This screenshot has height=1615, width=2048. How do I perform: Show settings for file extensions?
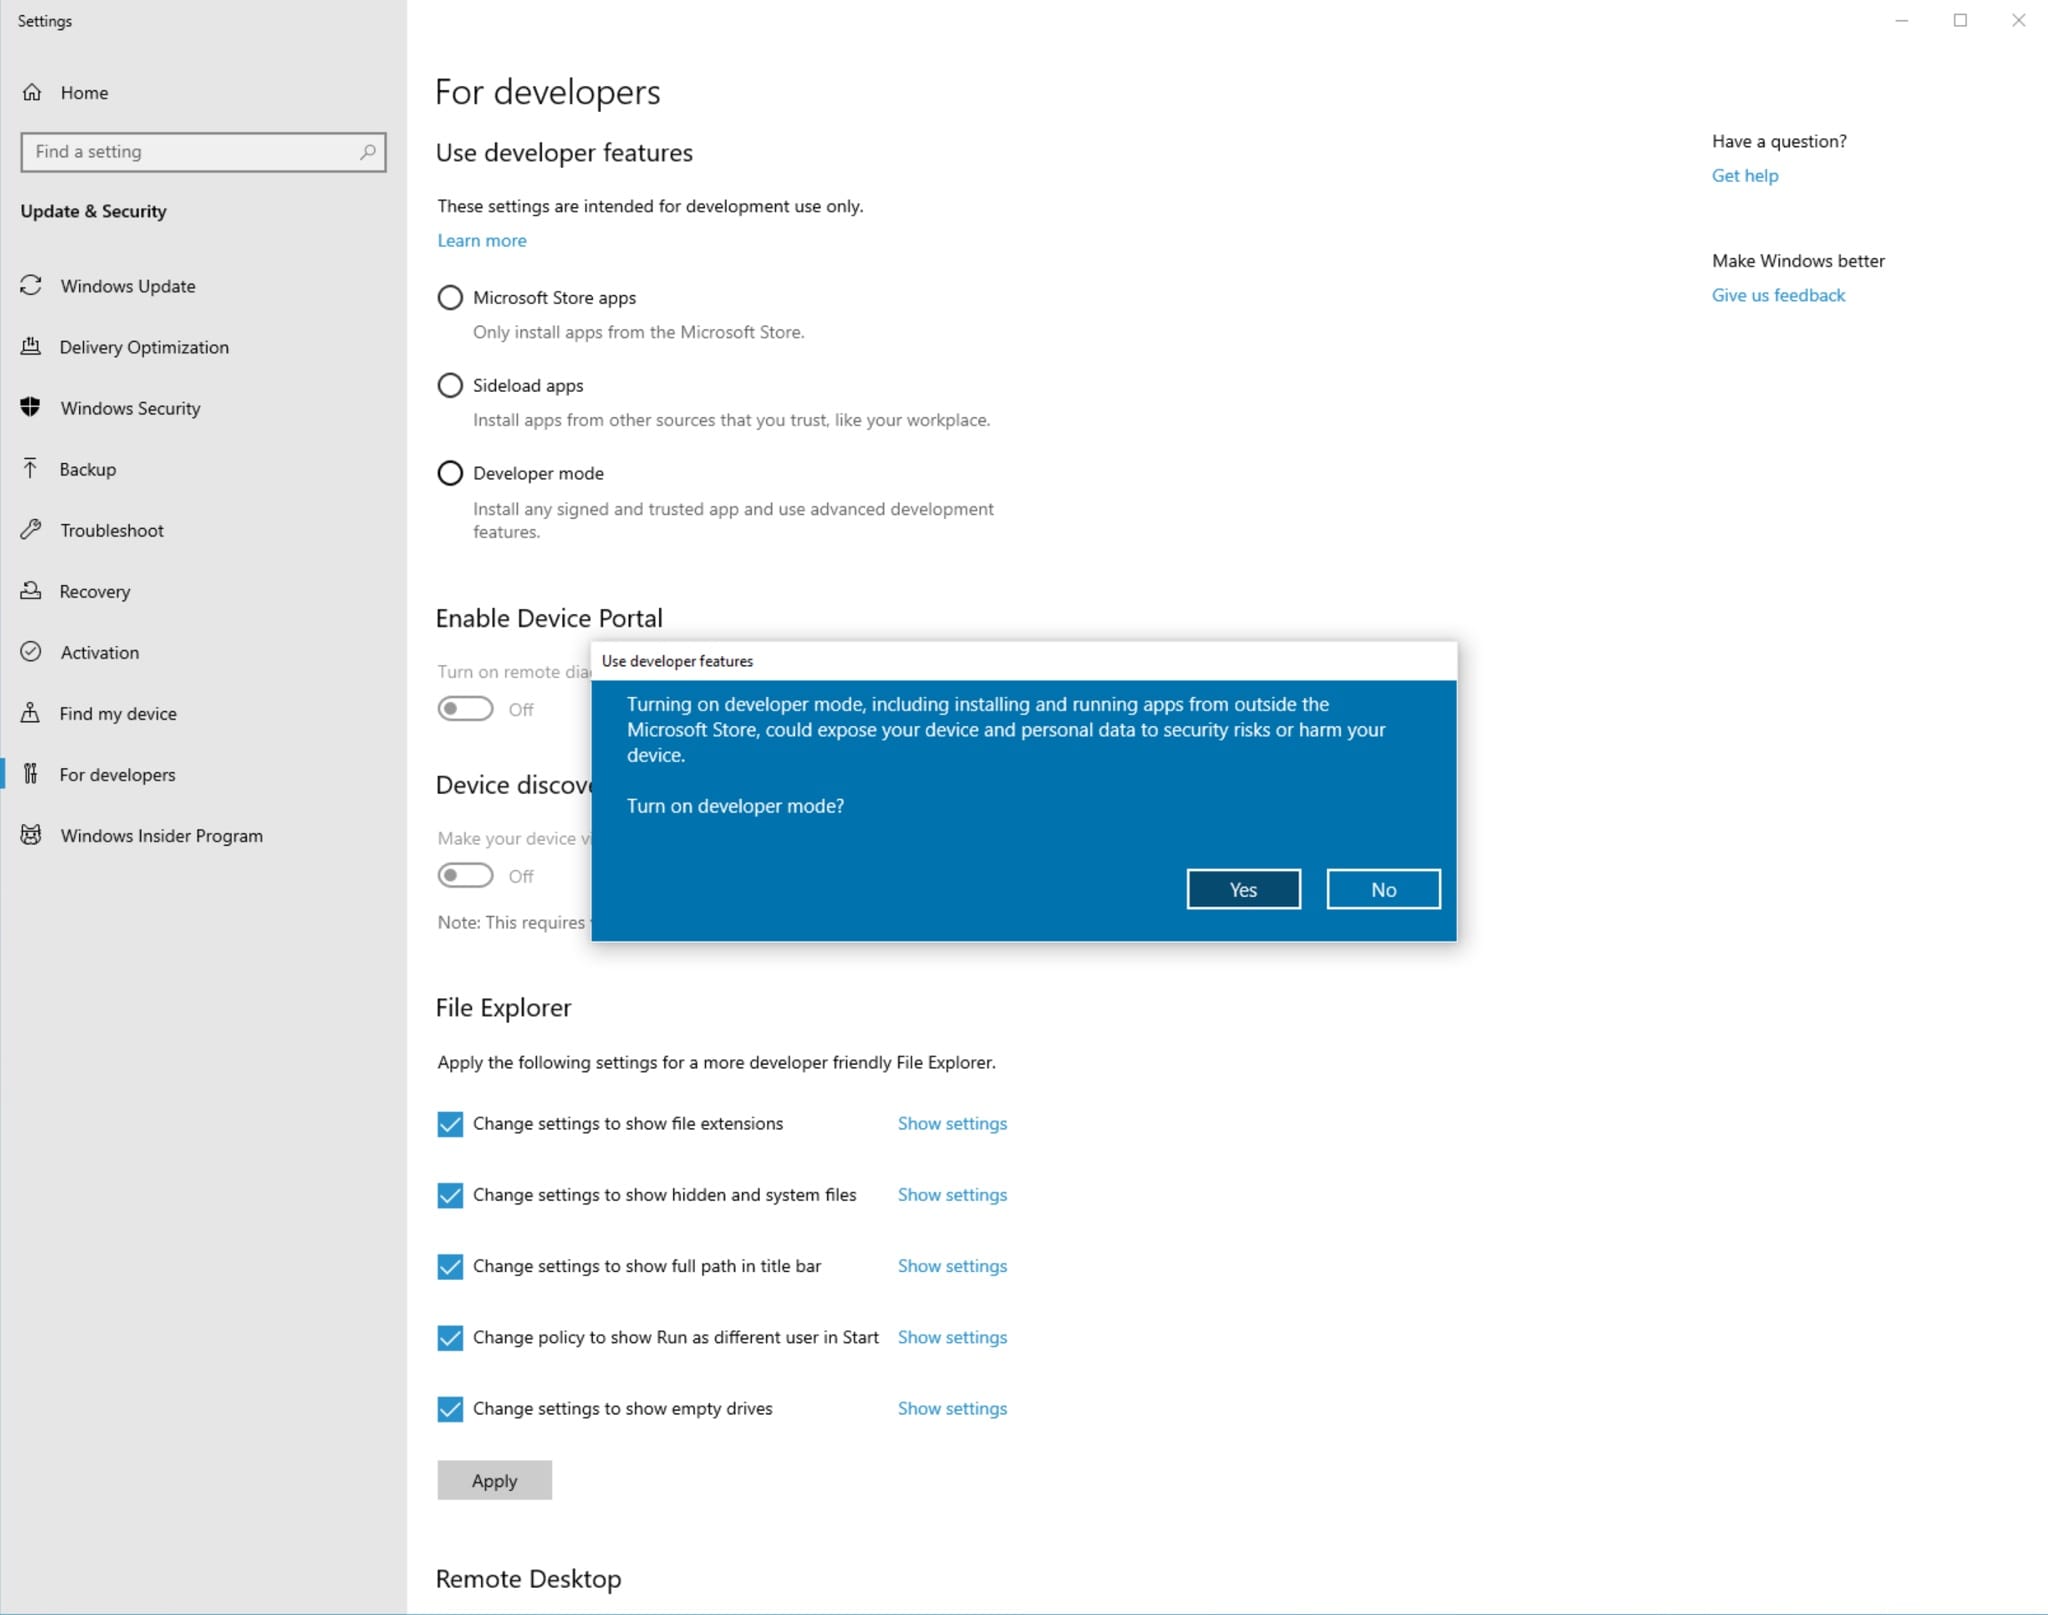(x=952, y=1124)
